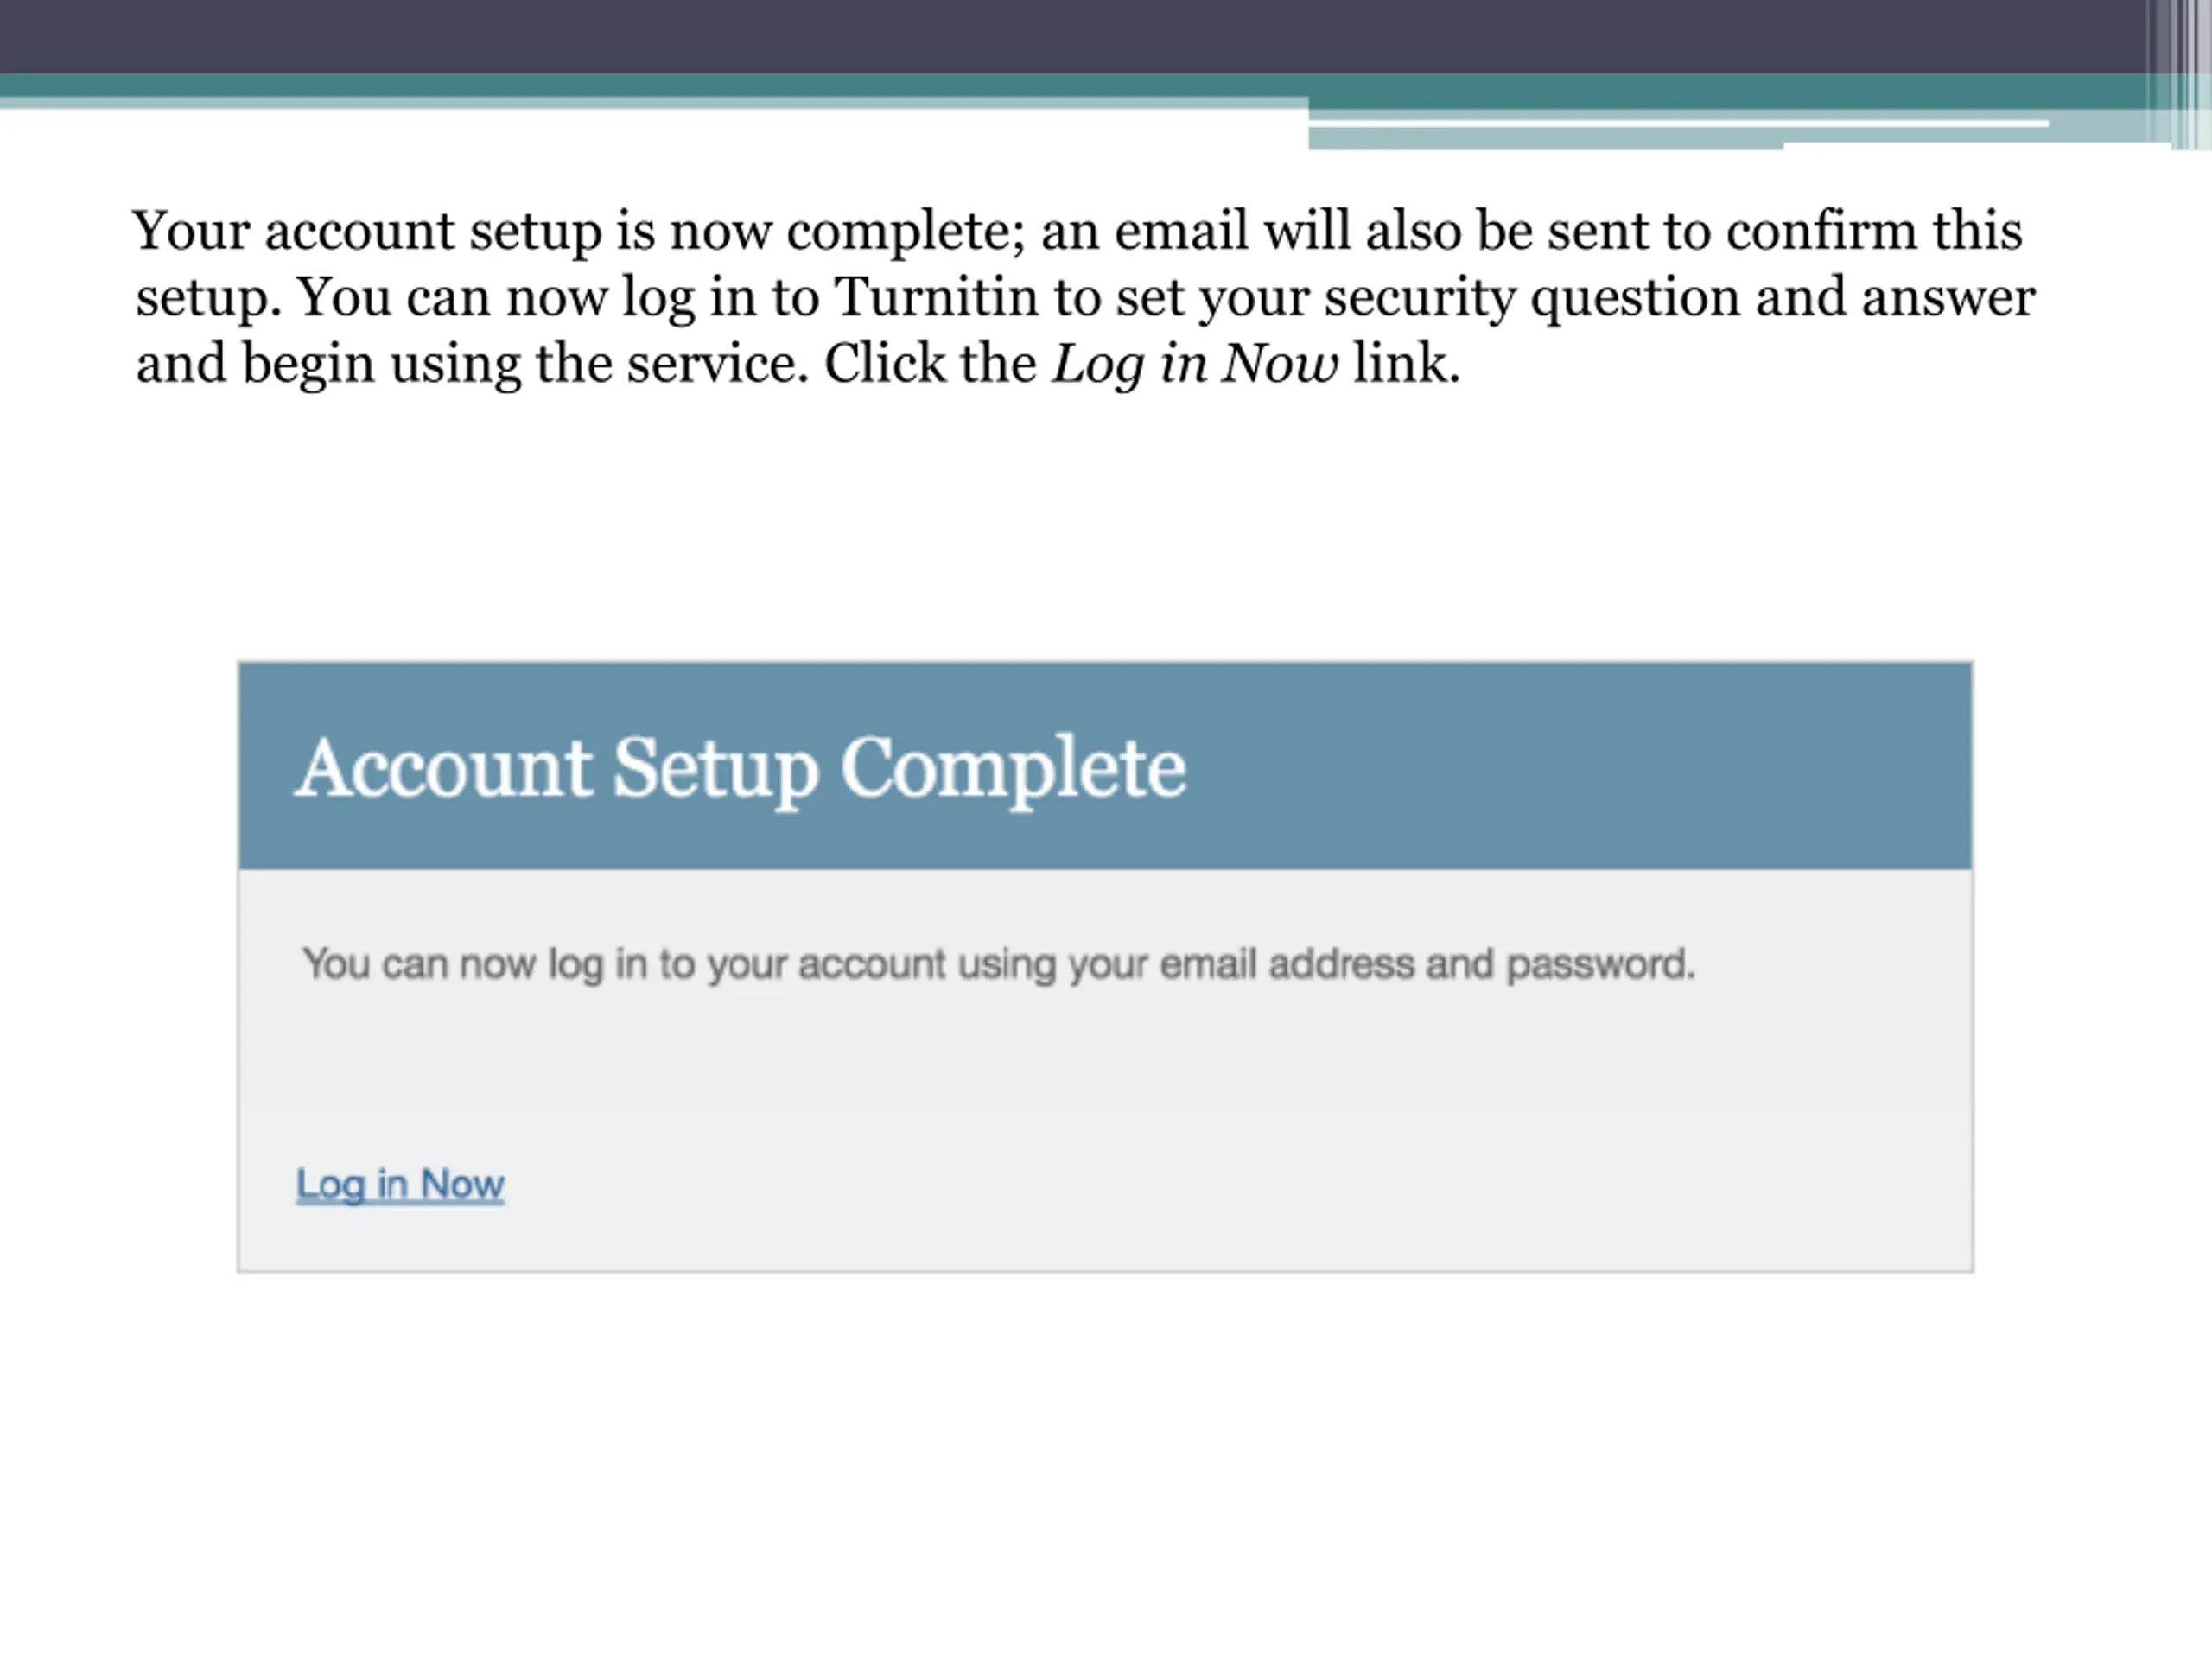Viewport: 2212px width, 1659px height.
Task: Click the Log in Now link
Action: pyautogui.click(x=400, y=1185)
